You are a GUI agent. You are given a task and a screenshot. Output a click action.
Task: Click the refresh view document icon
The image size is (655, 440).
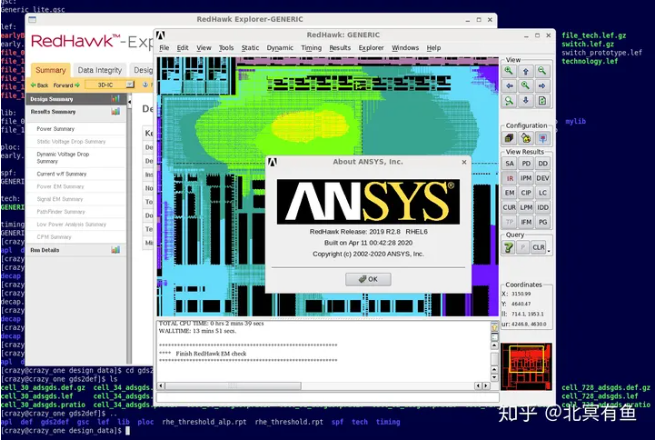(542, 101)
